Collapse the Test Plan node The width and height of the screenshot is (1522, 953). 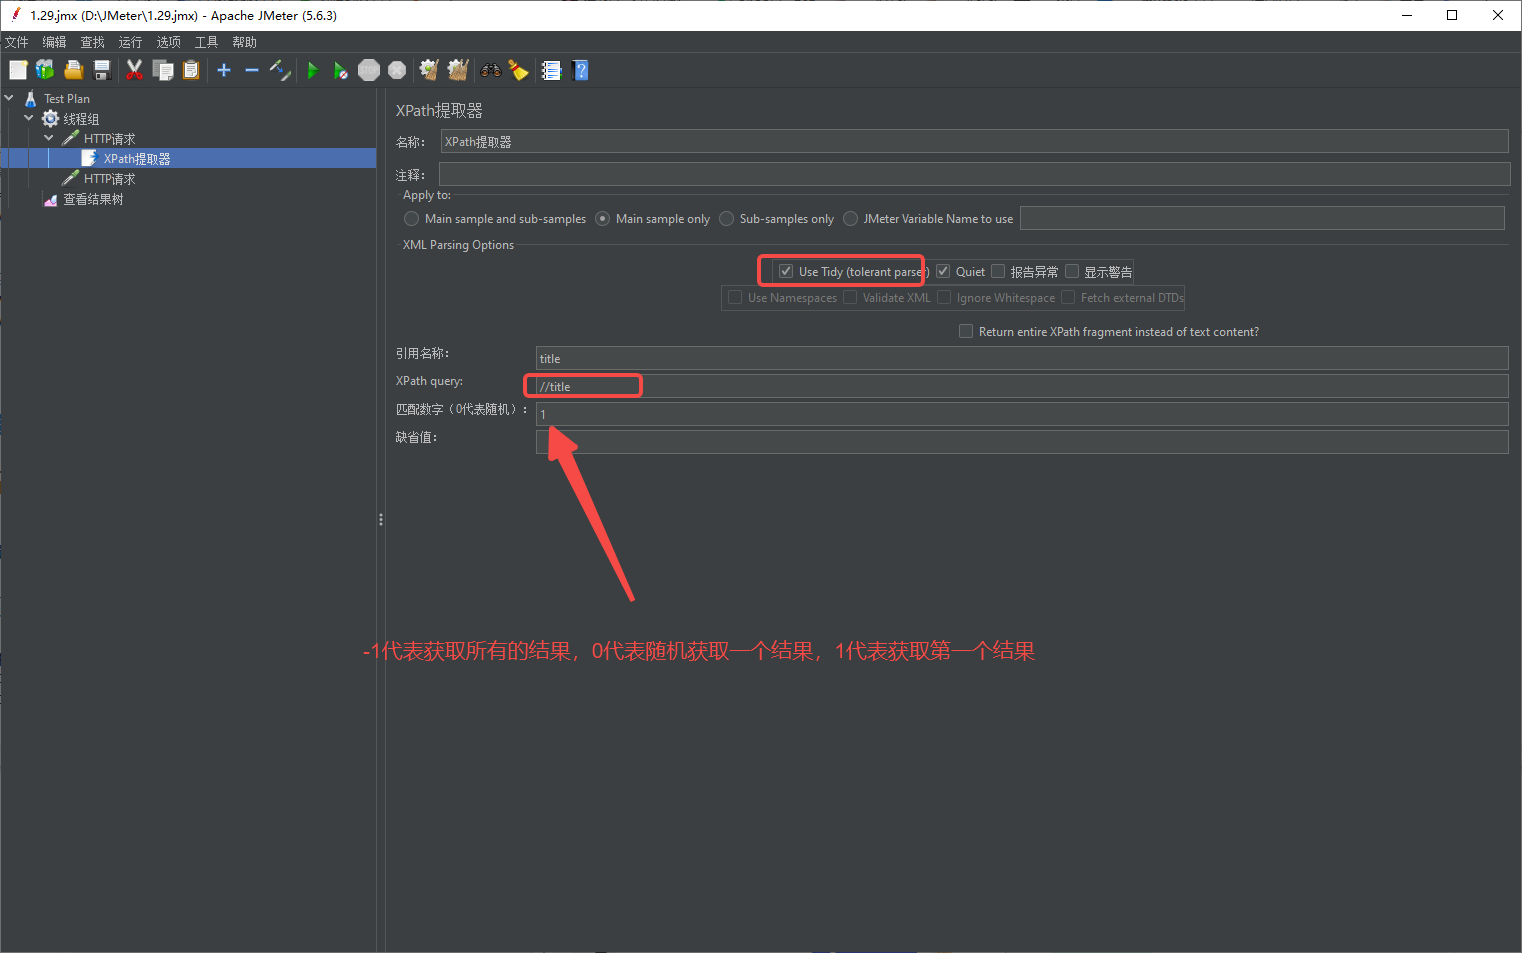(9, 98)
